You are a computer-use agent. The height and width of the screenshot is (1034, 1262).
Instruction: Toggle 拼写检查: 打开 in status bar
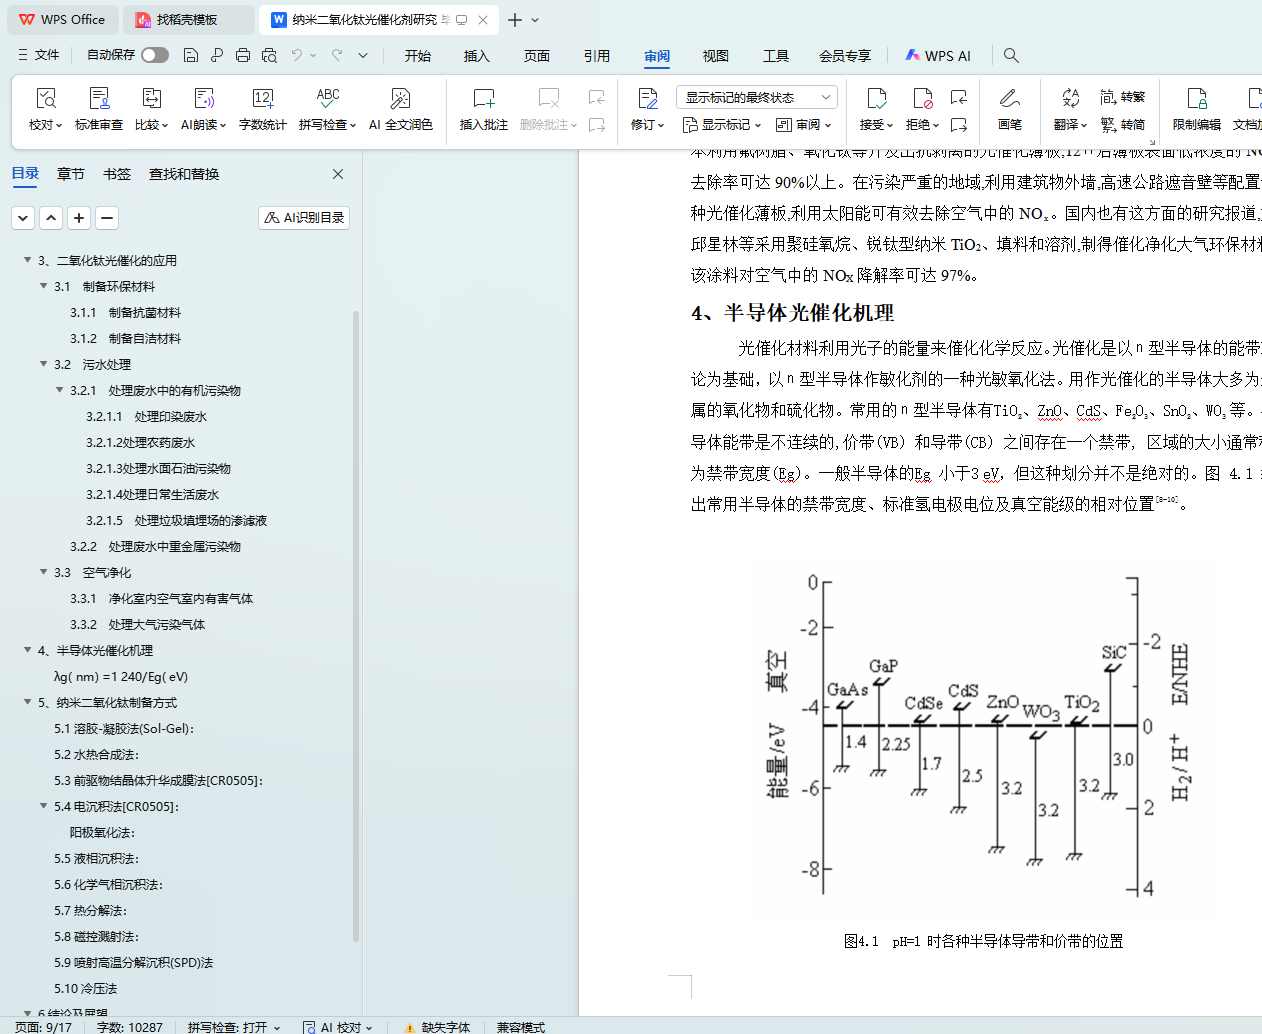pos(234,1027)
